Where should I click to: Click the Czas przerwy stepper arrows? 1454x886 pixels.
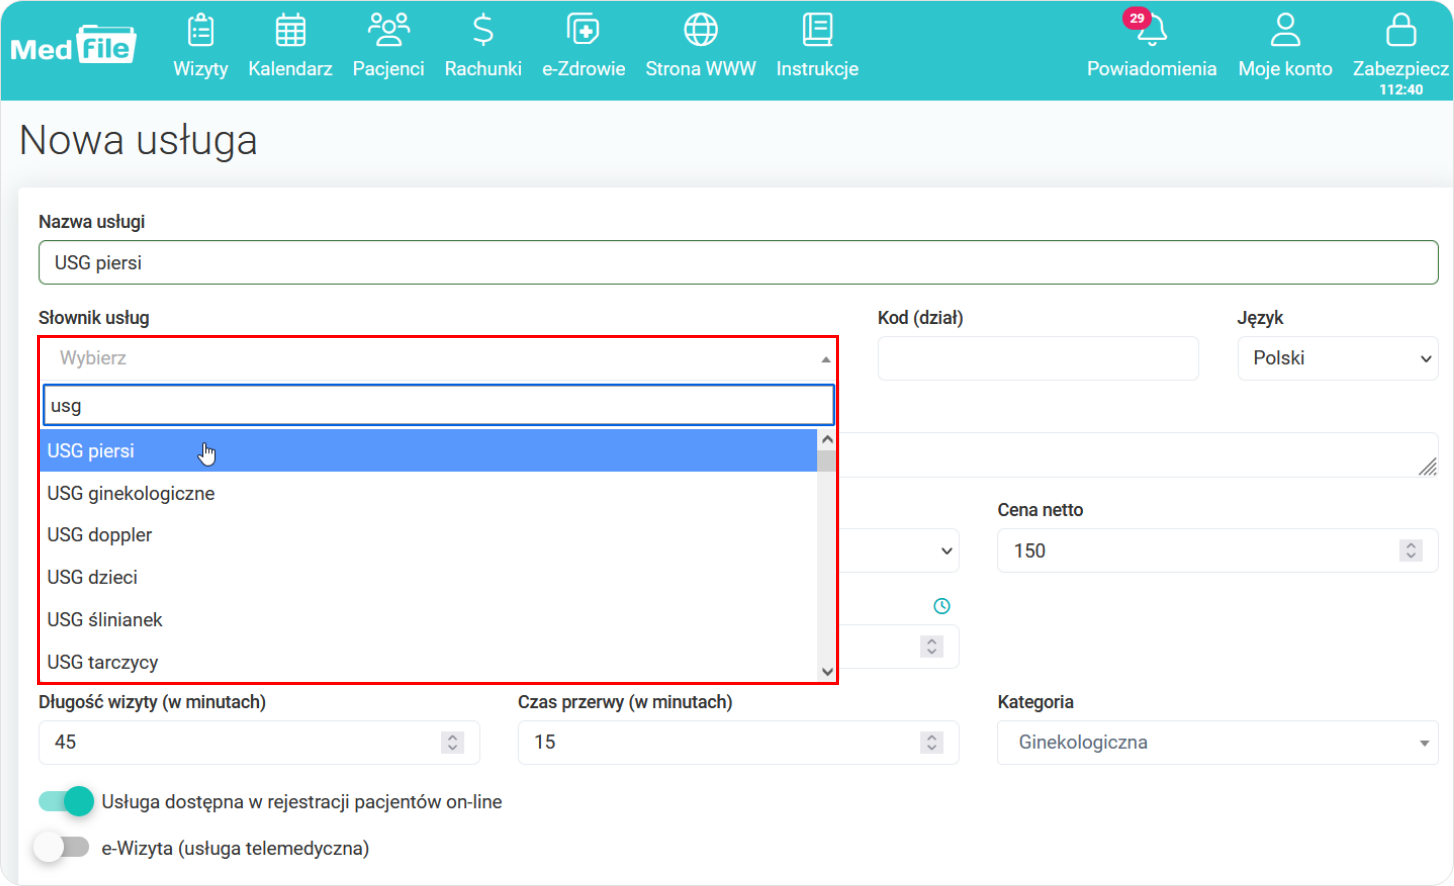pyautogui.click(x=931, y=742)
